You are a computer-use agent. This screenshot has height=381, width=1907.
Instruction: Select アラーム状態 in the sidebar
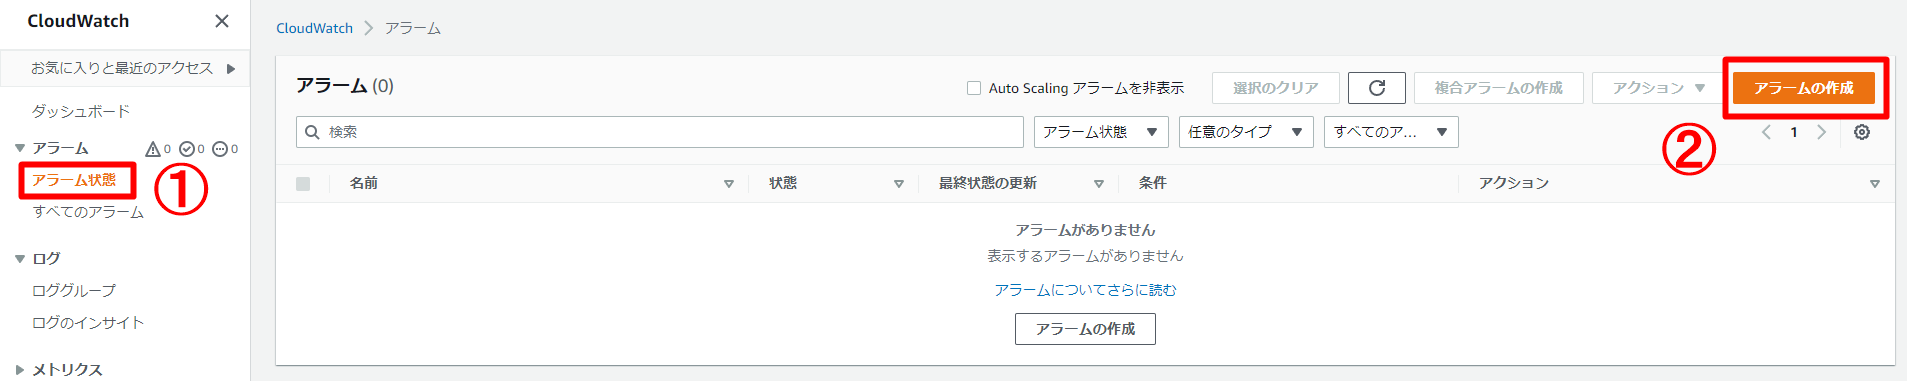coord(74,180)
